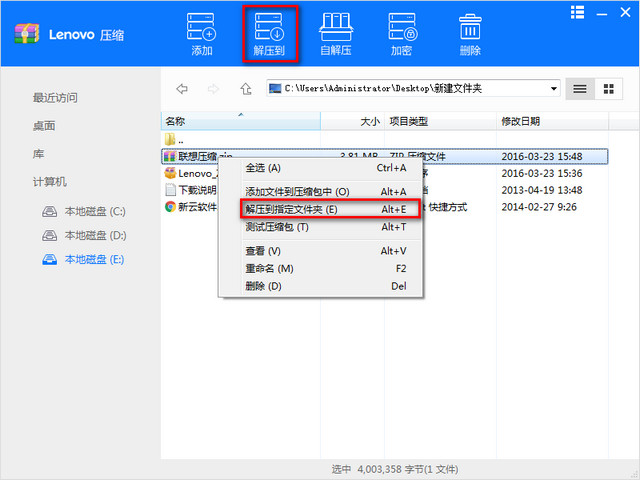Select 库 in the sidebar
This screenshot has height=480, width=640.
pos(38,154)
